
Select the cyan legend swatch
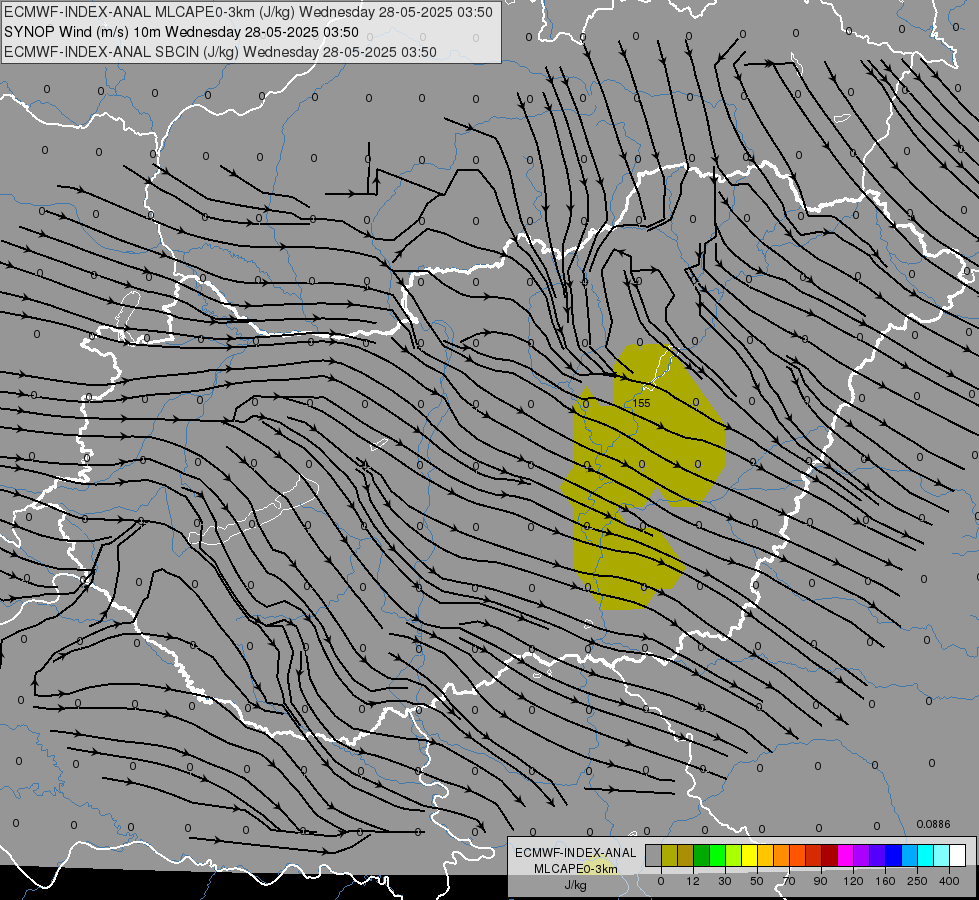925,855
